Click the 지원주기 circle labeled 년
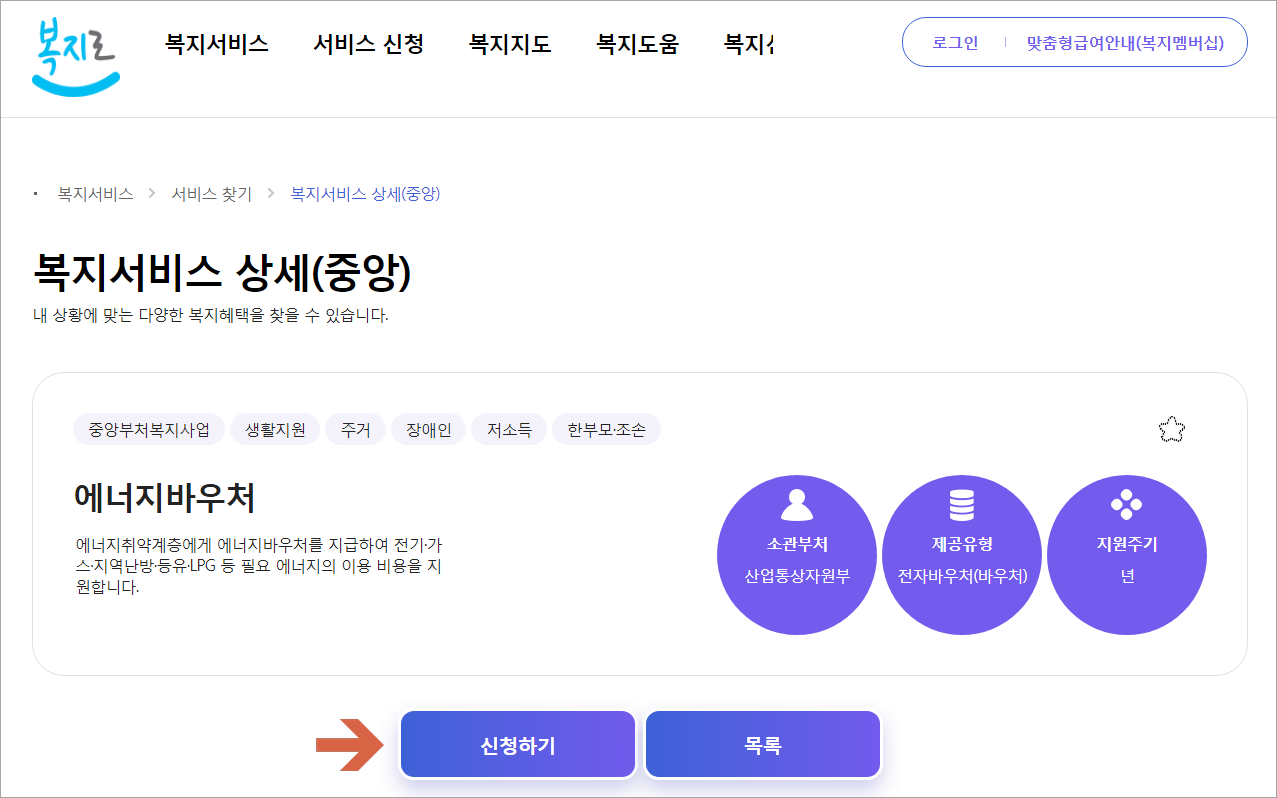This screenshot has width=1277, height=798. coord(1126,554)
